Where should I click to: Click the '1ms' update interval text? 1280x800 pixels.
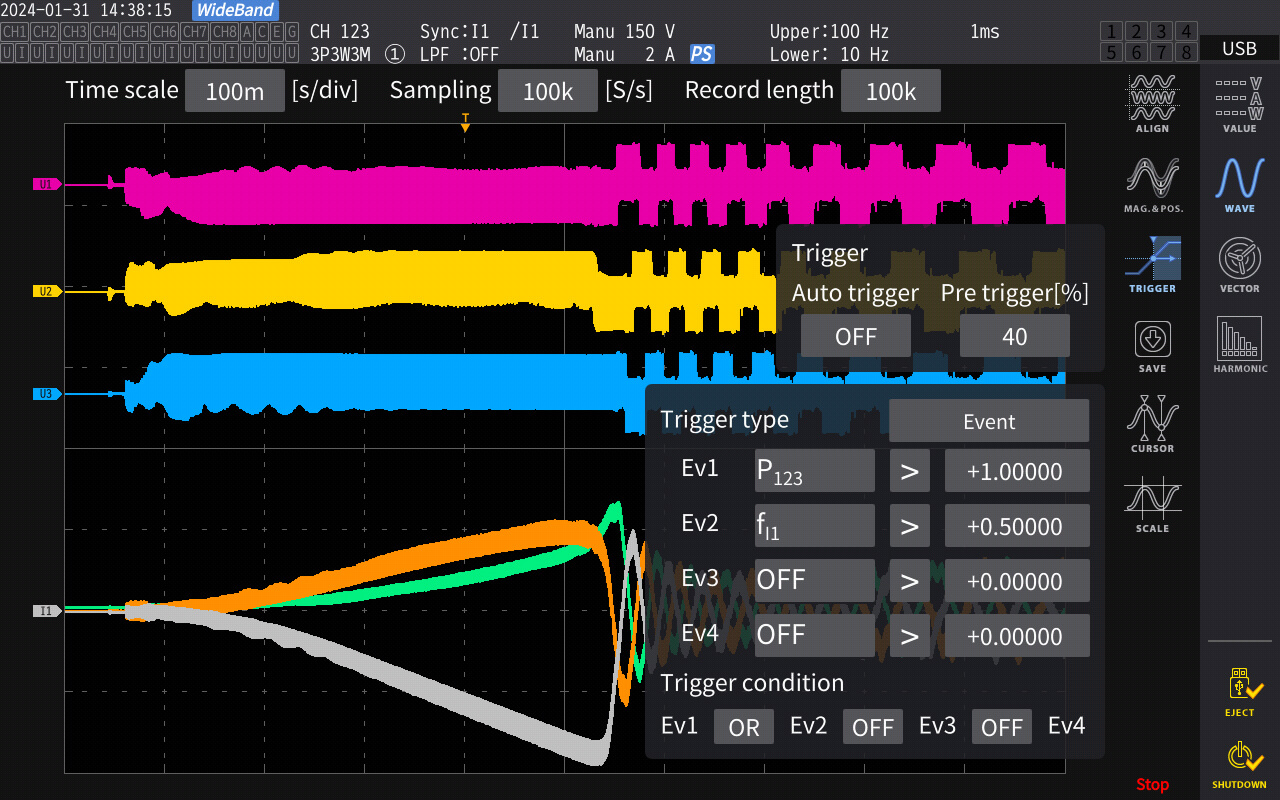pos(985,31)
